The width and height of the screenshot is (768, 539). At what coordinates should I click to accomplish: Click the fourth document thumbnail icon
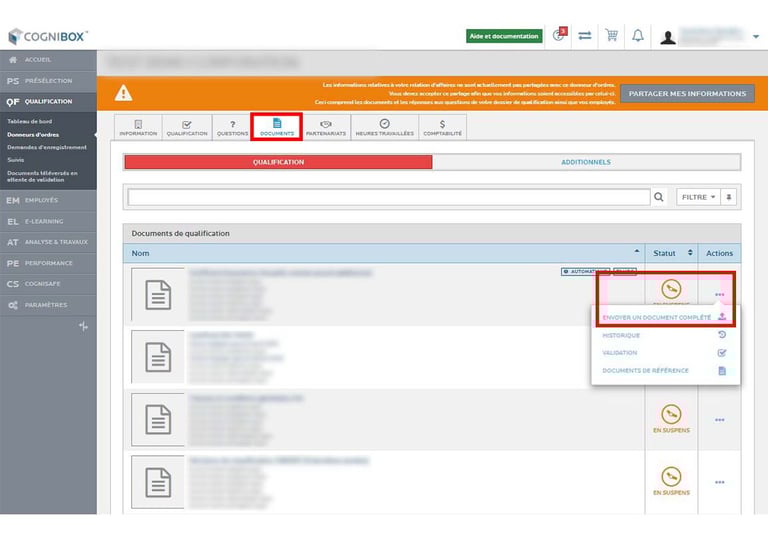pos(158,482)
